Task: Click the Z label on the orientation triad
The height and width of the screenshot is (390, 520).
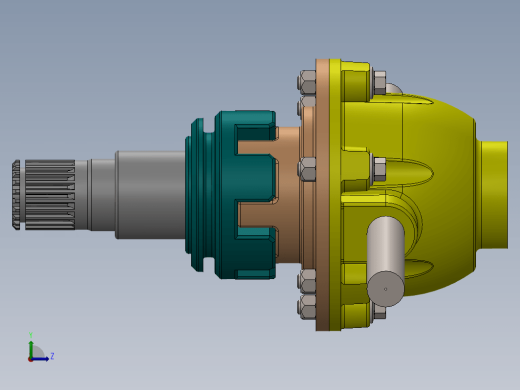Action: coord(52,356)
